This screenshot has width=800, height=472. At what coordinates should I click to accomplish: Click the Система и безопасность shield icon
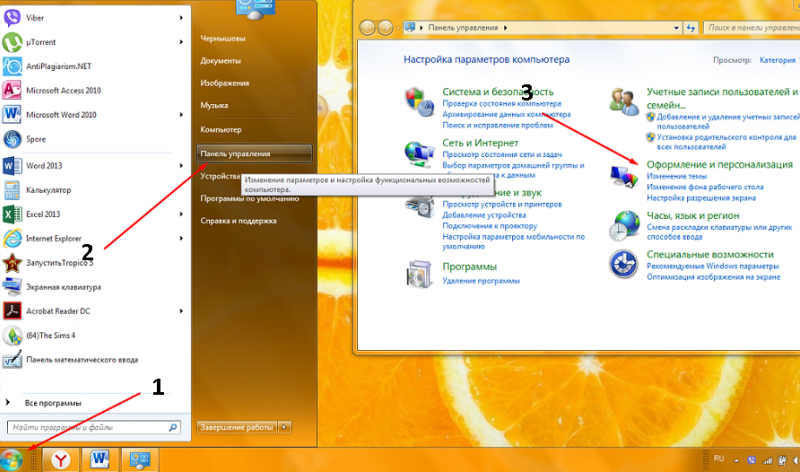coord(419,101)
